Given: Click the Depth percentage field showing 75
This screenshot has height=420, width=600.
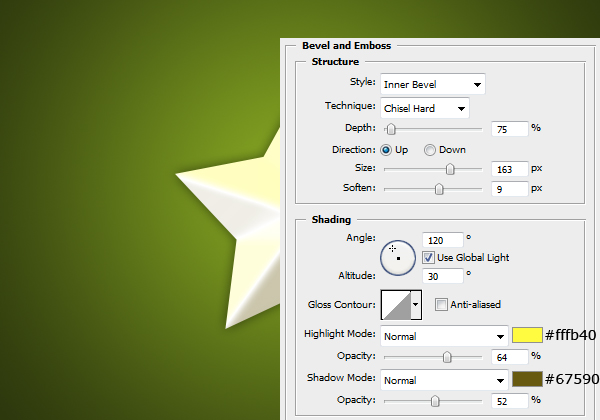Looking at the screenshot, I should 510,129.
